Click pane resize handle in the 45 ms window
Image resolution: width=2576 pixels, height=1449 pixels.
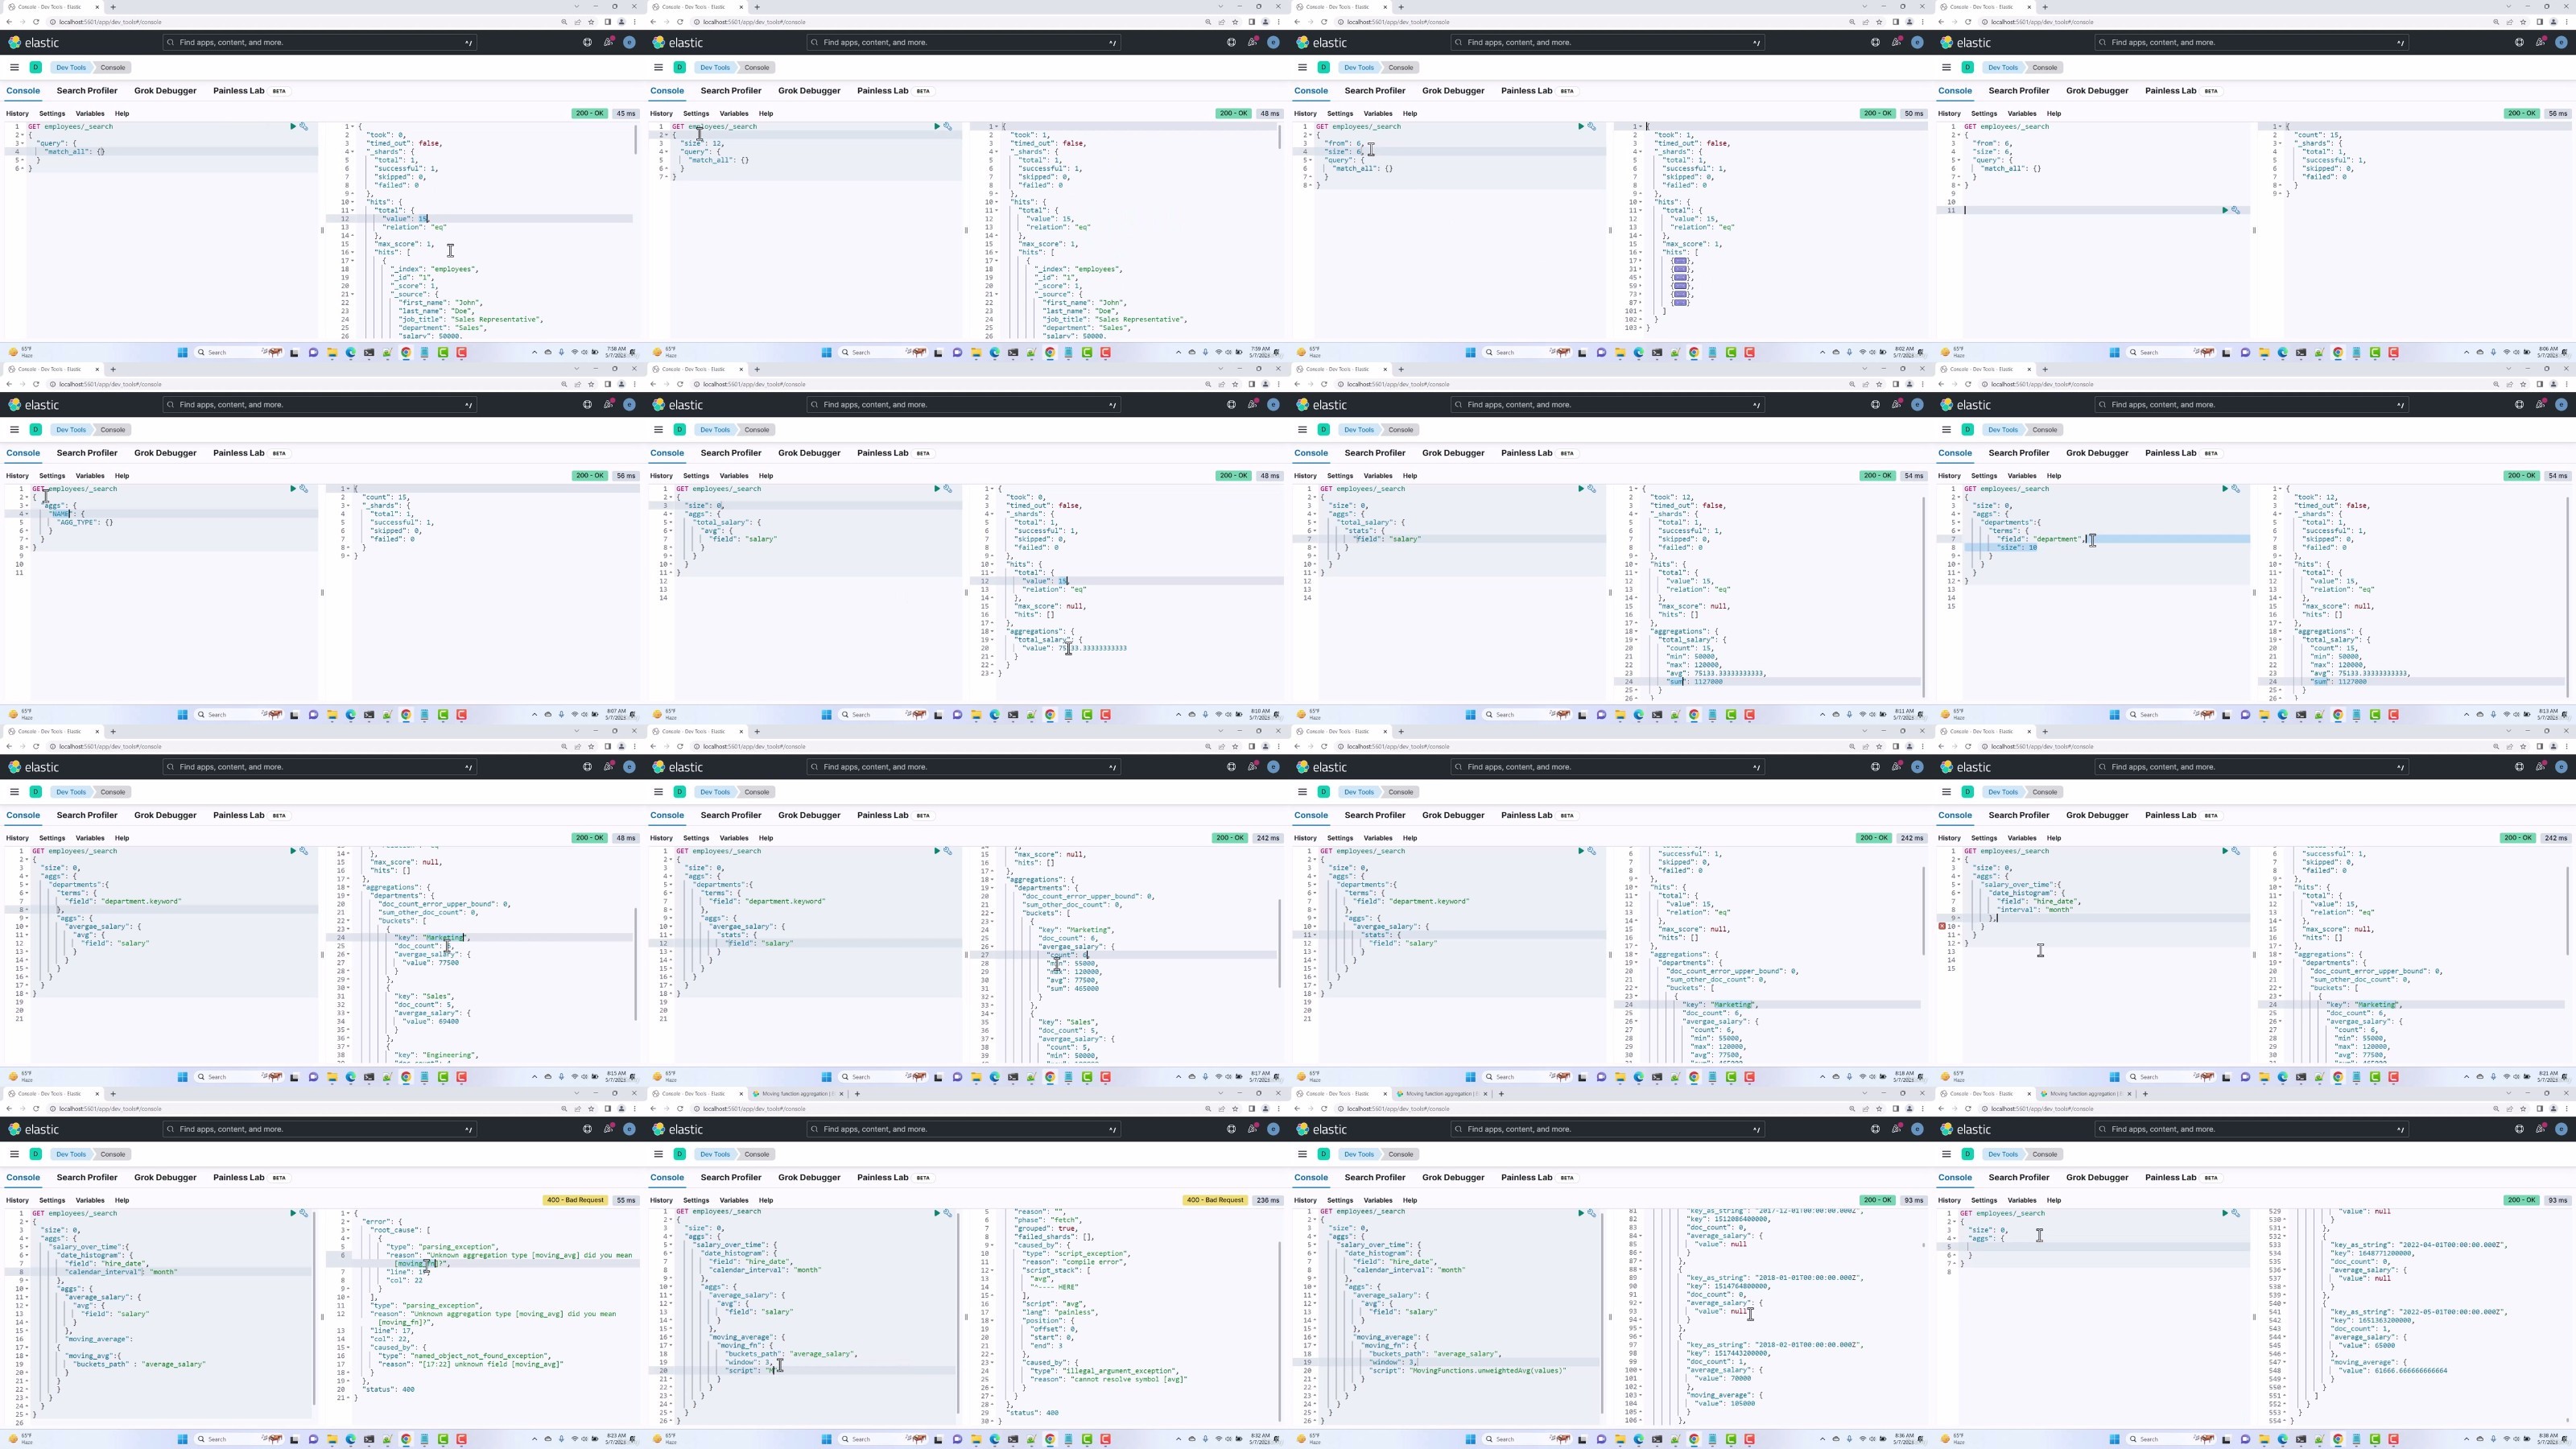click(322, 231)
